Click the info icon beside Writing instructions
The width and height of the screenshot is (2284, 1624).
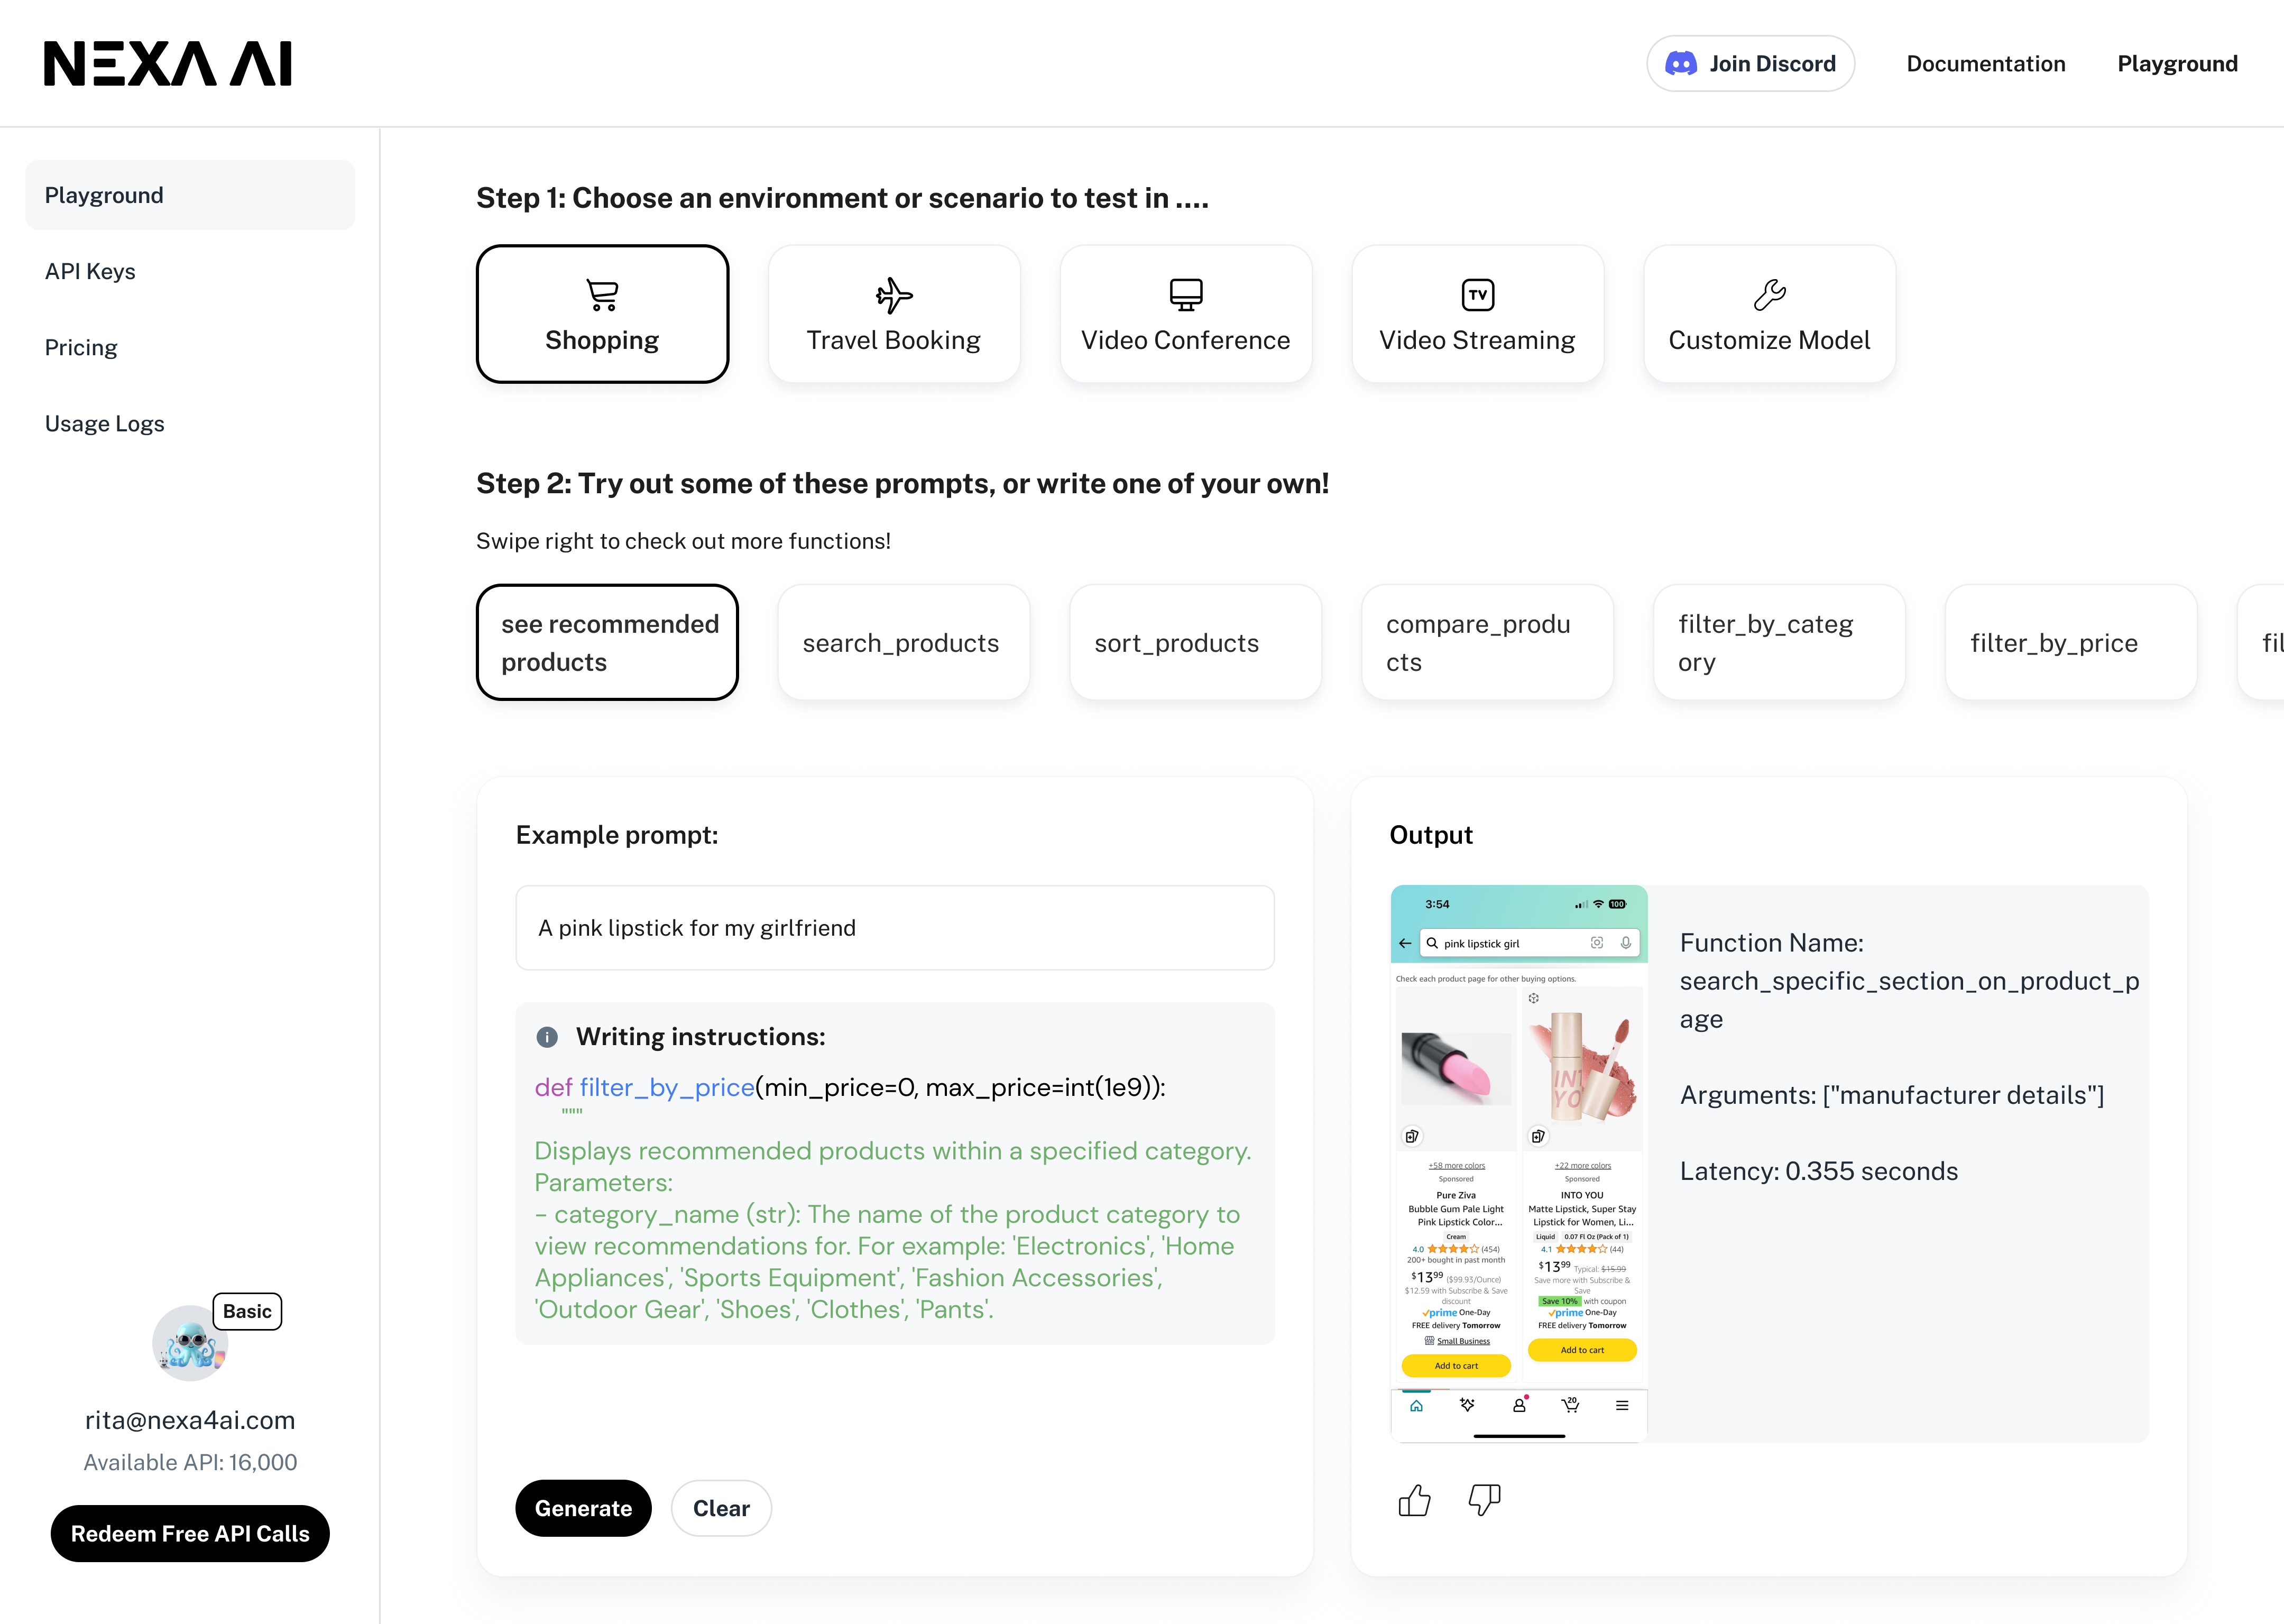click(547, 1037)
